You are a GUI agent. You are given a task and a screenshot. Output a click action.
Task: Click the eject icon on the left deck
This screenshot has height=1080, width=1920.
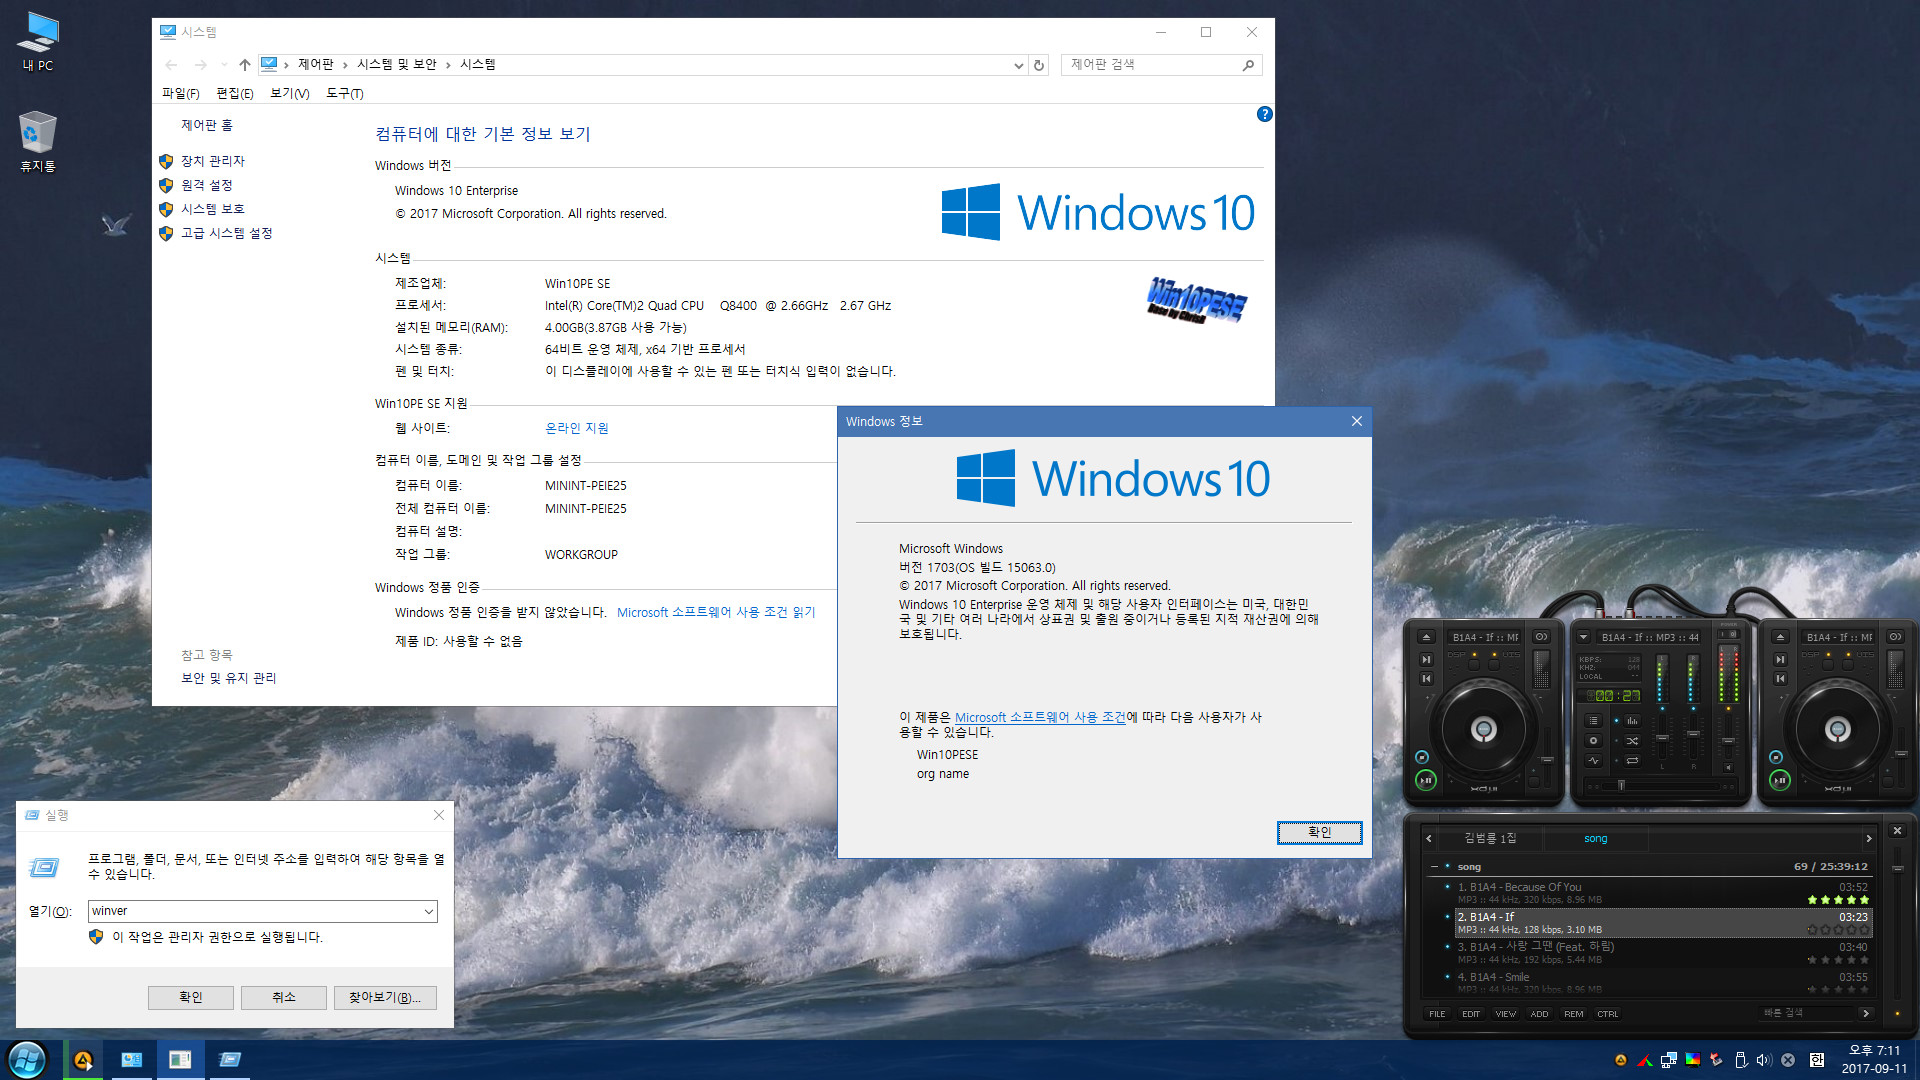[x=1426, y=637]
